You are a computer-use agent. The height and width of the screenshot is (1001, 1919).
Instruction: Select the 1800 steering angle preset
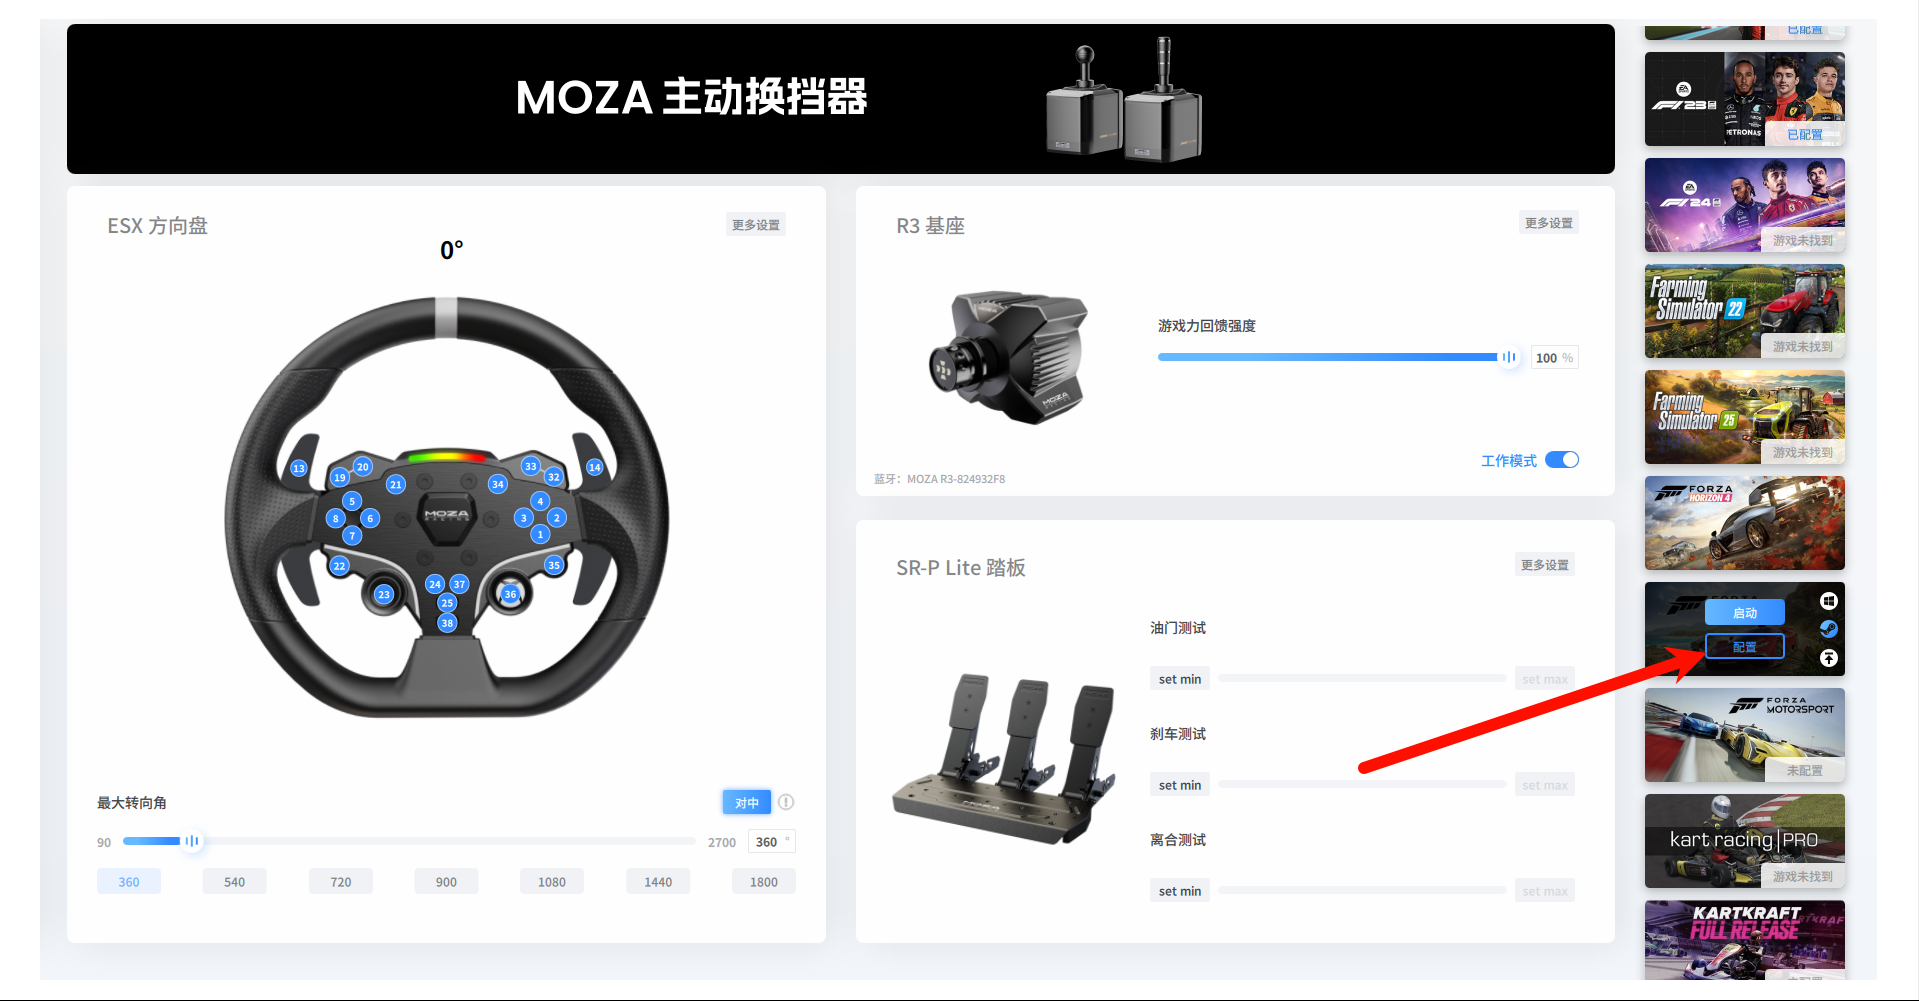point(763,882)
